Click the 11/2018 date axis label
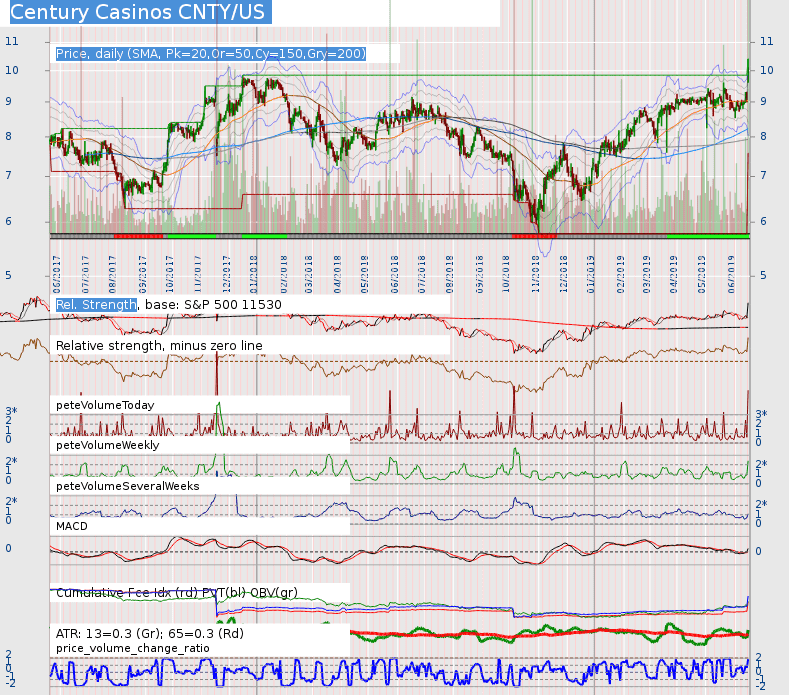789x695 pixels. [536, 274]
